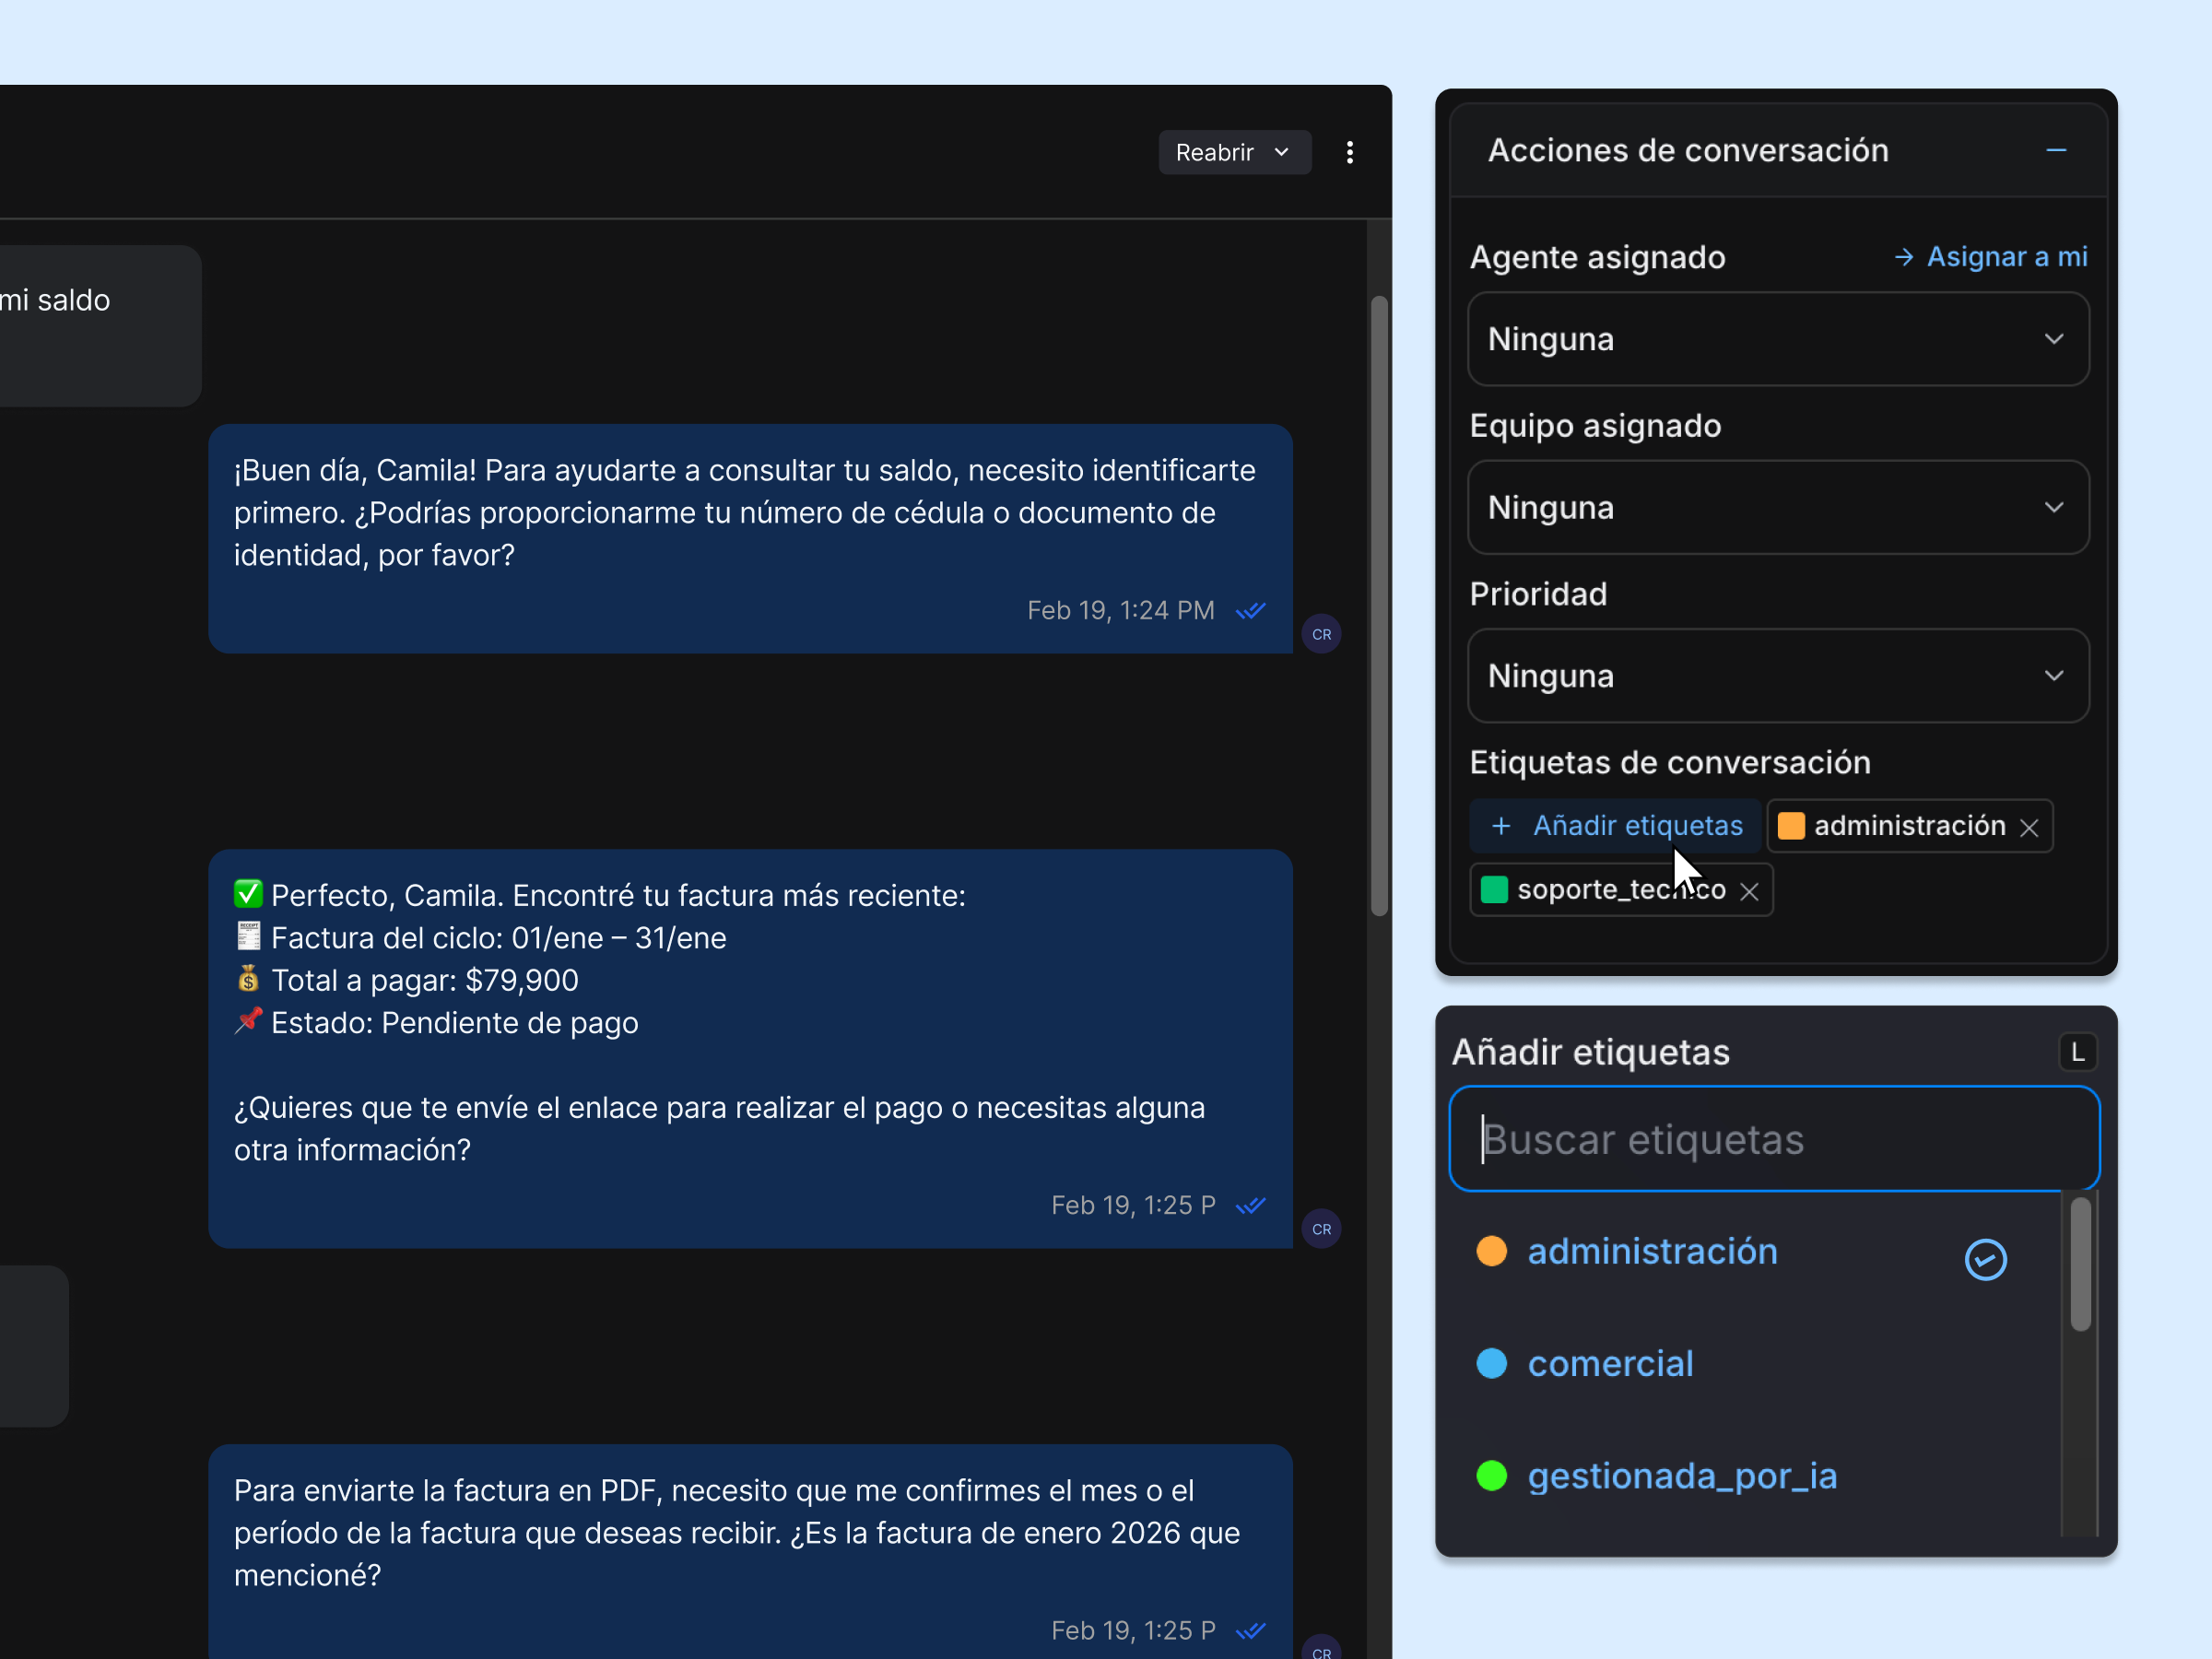Click the read-receipt double check at 1:24 PM
The height and width of the screenshot is (1659, 2212).
tap(1251, 610)
